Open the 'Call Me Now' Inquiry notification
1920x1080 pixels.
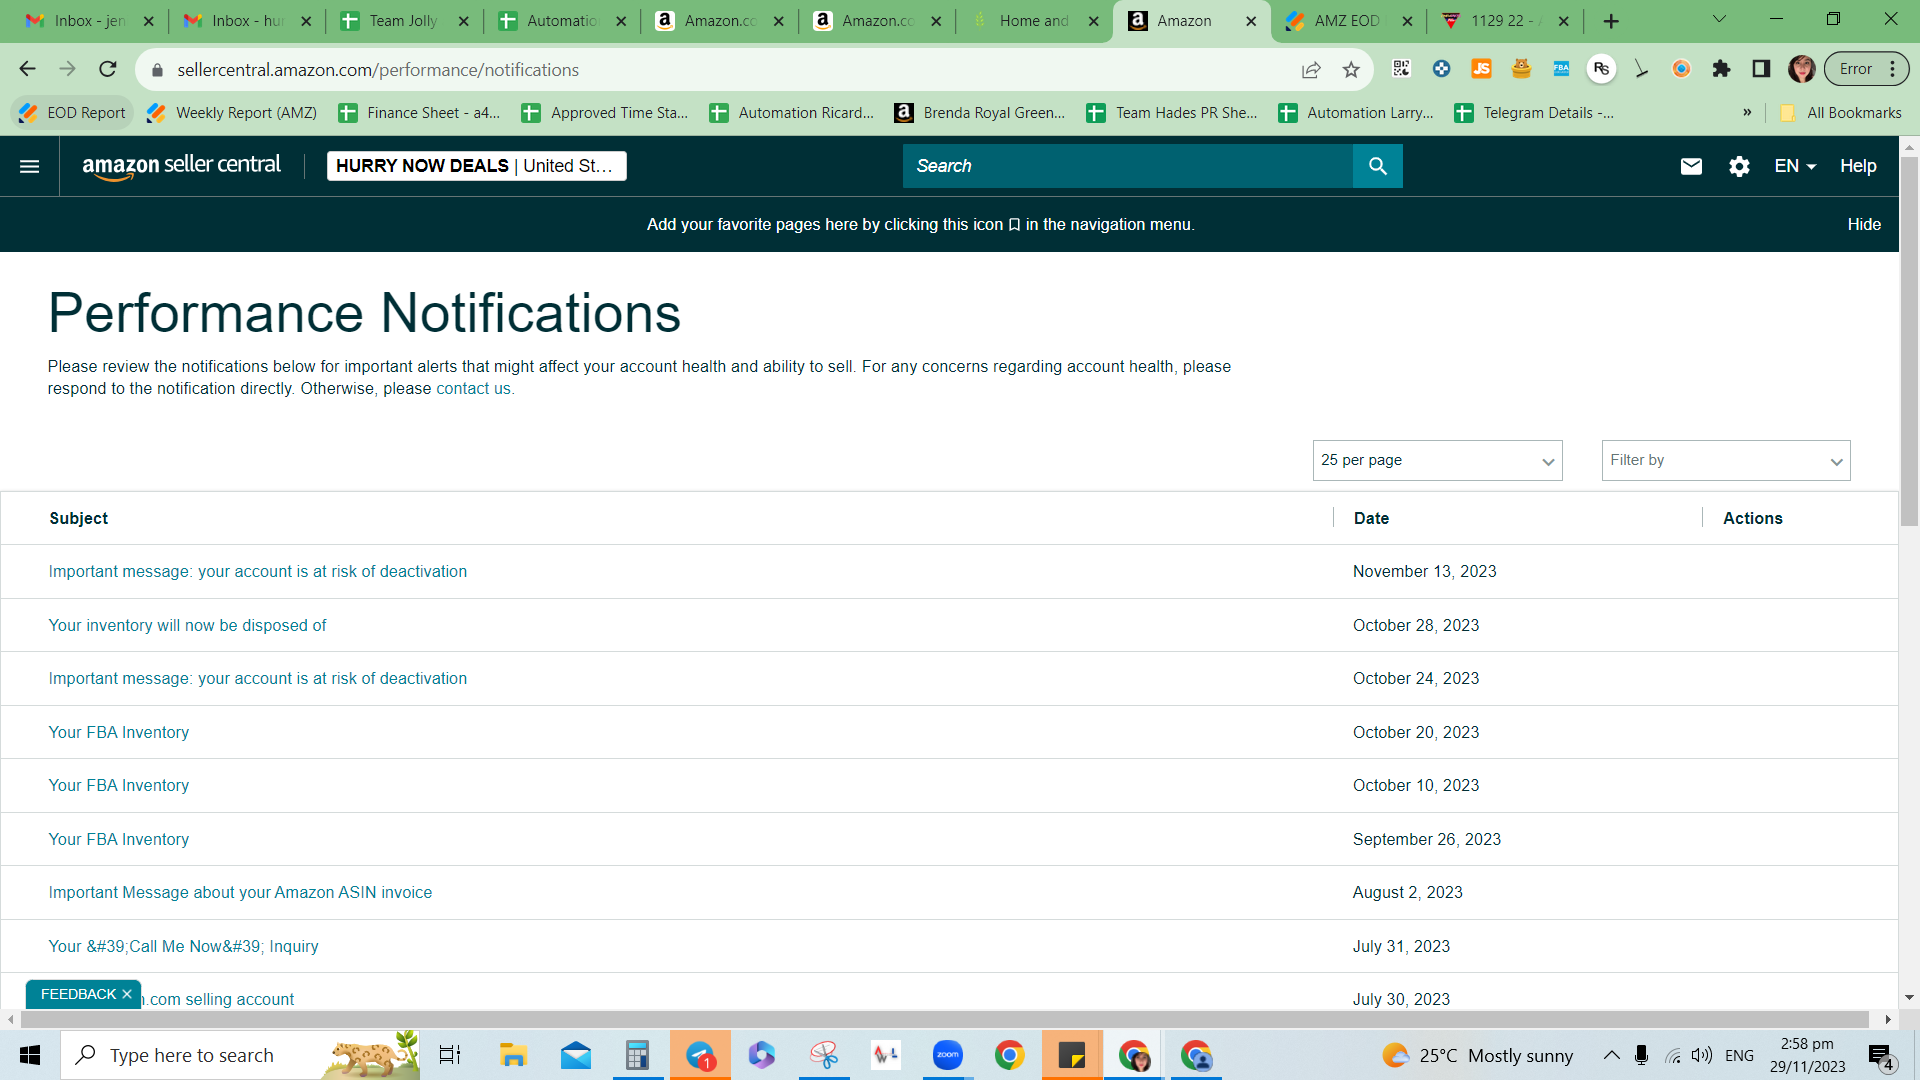coord(184,947)
